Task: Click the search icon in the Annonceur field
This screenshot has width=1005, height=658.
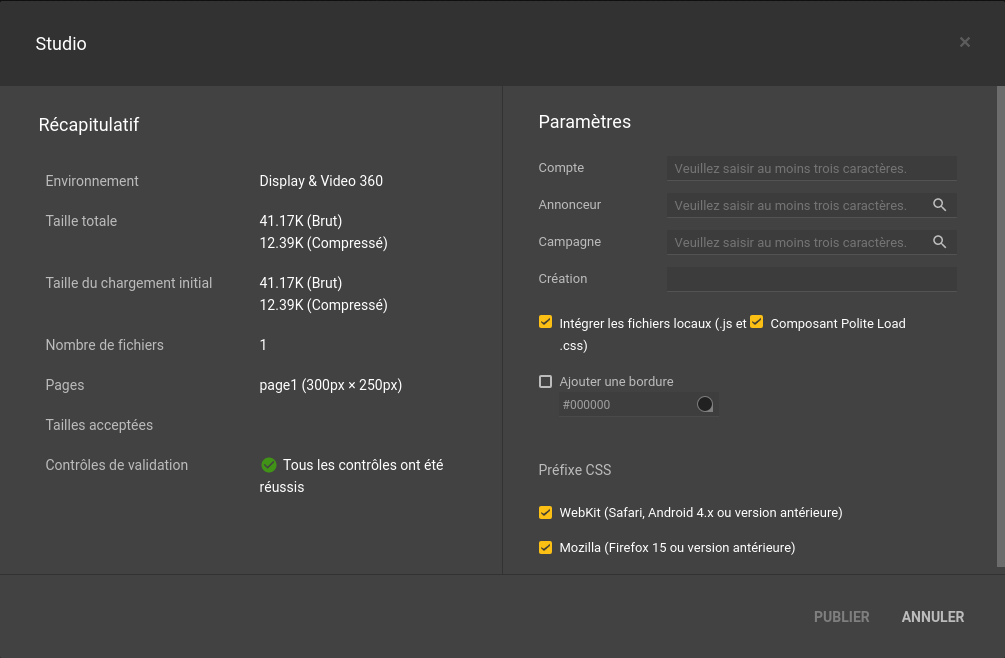Action: 939,205
